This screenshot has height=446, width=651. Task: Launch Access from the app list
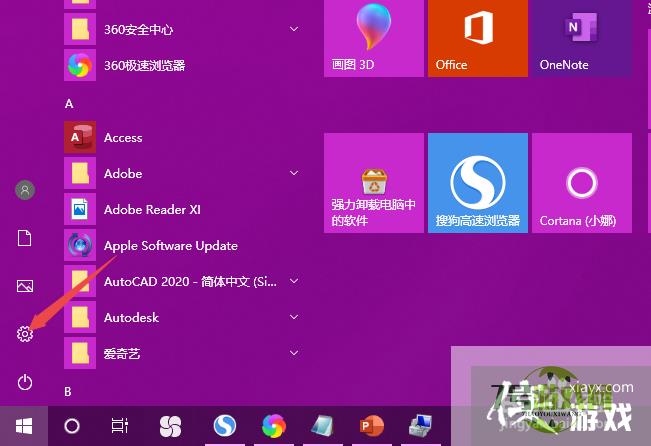tap(183, 137)
